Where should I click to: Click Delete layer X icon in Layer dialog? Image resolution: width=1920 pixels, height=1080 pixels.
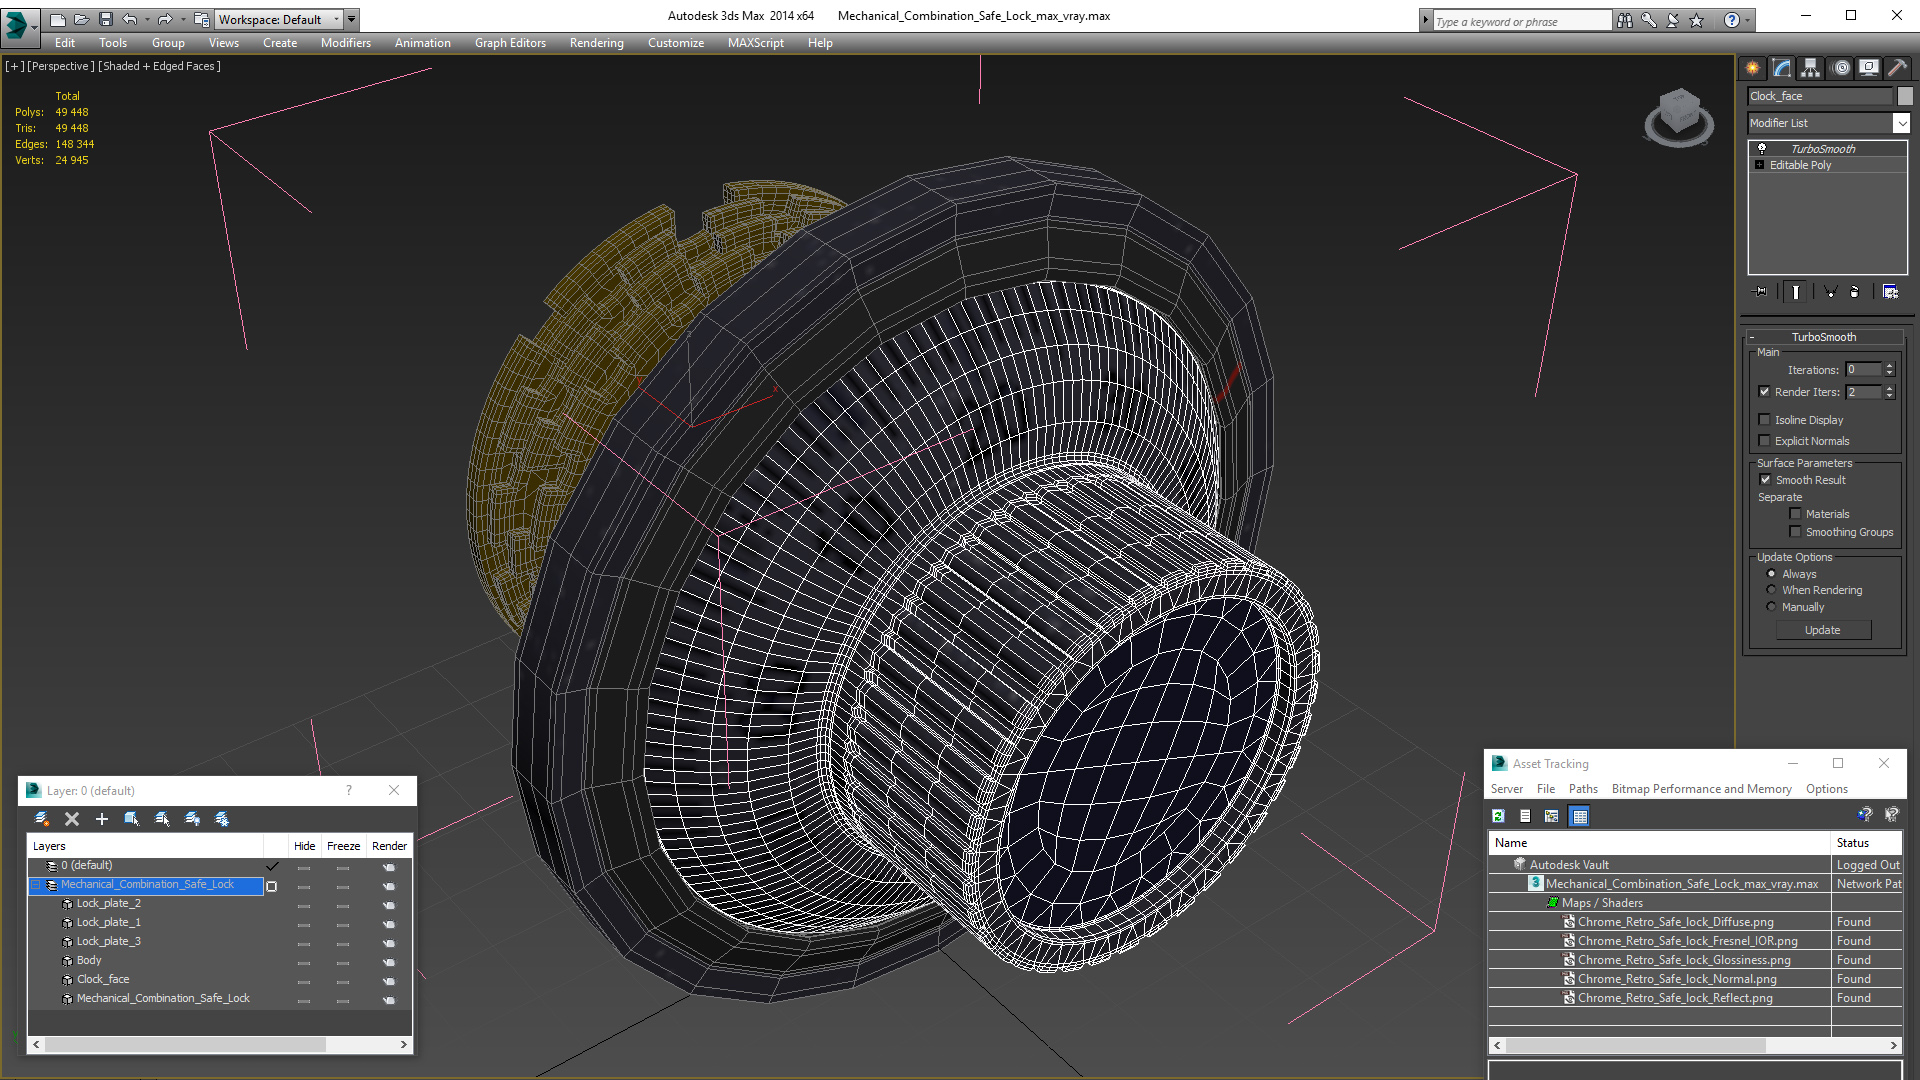[x=72, y=819]
